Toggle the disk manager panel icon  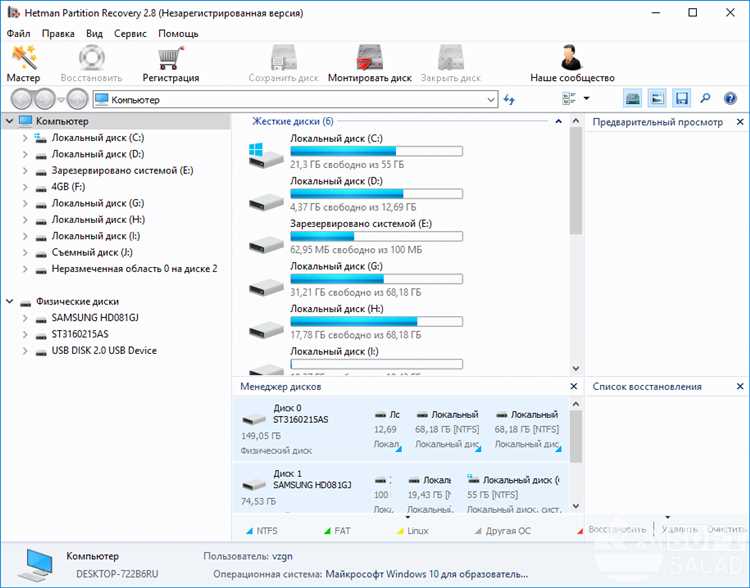(x=633, y=99)
